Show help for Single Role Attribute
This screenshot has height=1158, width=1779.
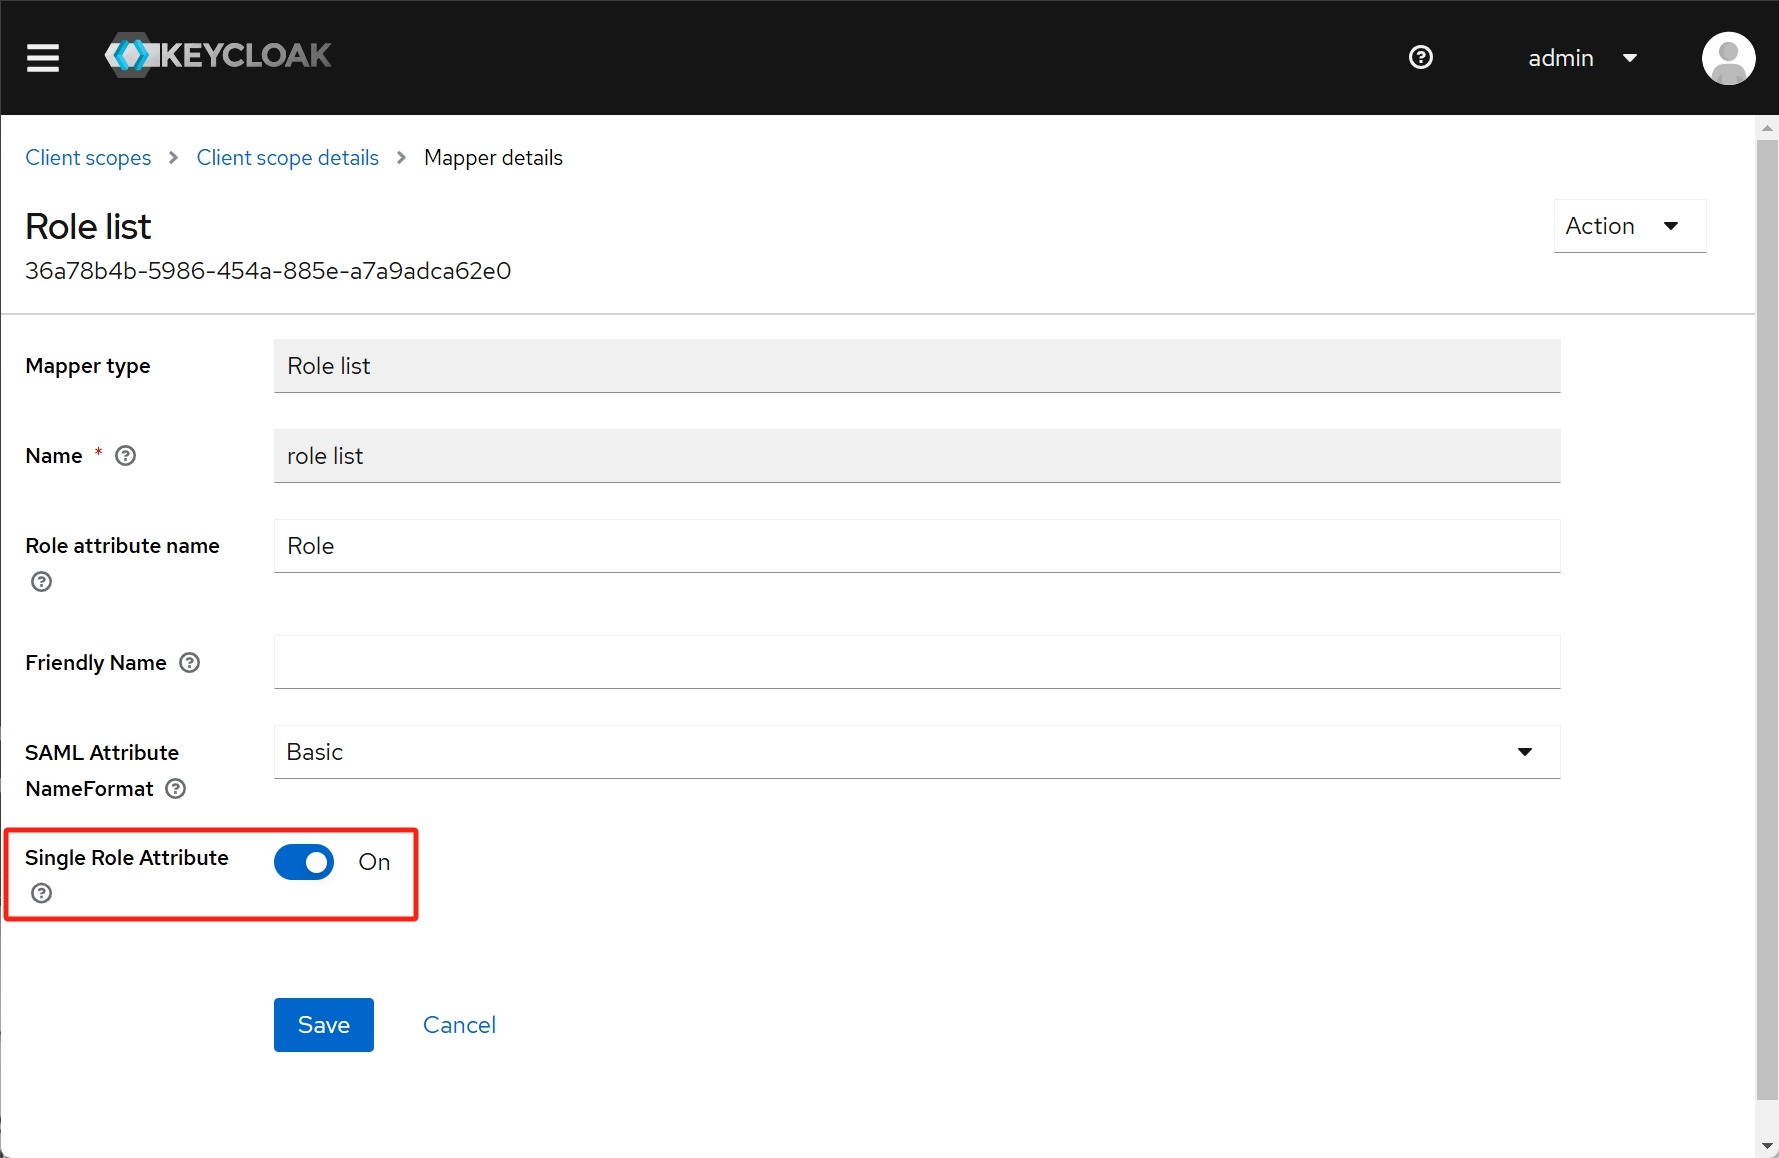tap(41, 893)
